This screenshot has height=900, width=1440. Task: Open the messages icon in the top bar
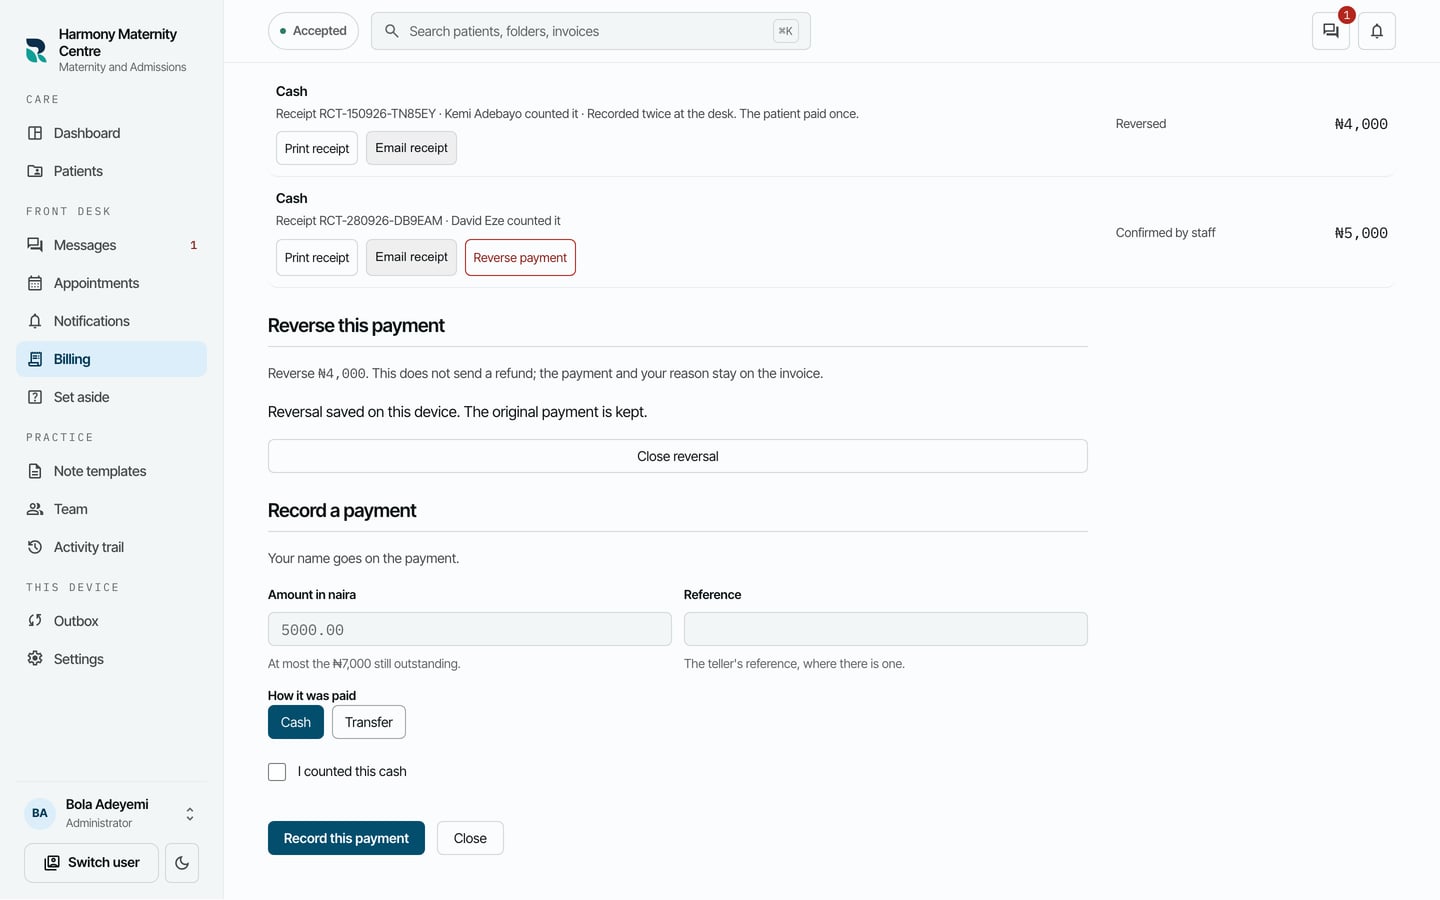pyautogui.click(x=1331, y=31)
